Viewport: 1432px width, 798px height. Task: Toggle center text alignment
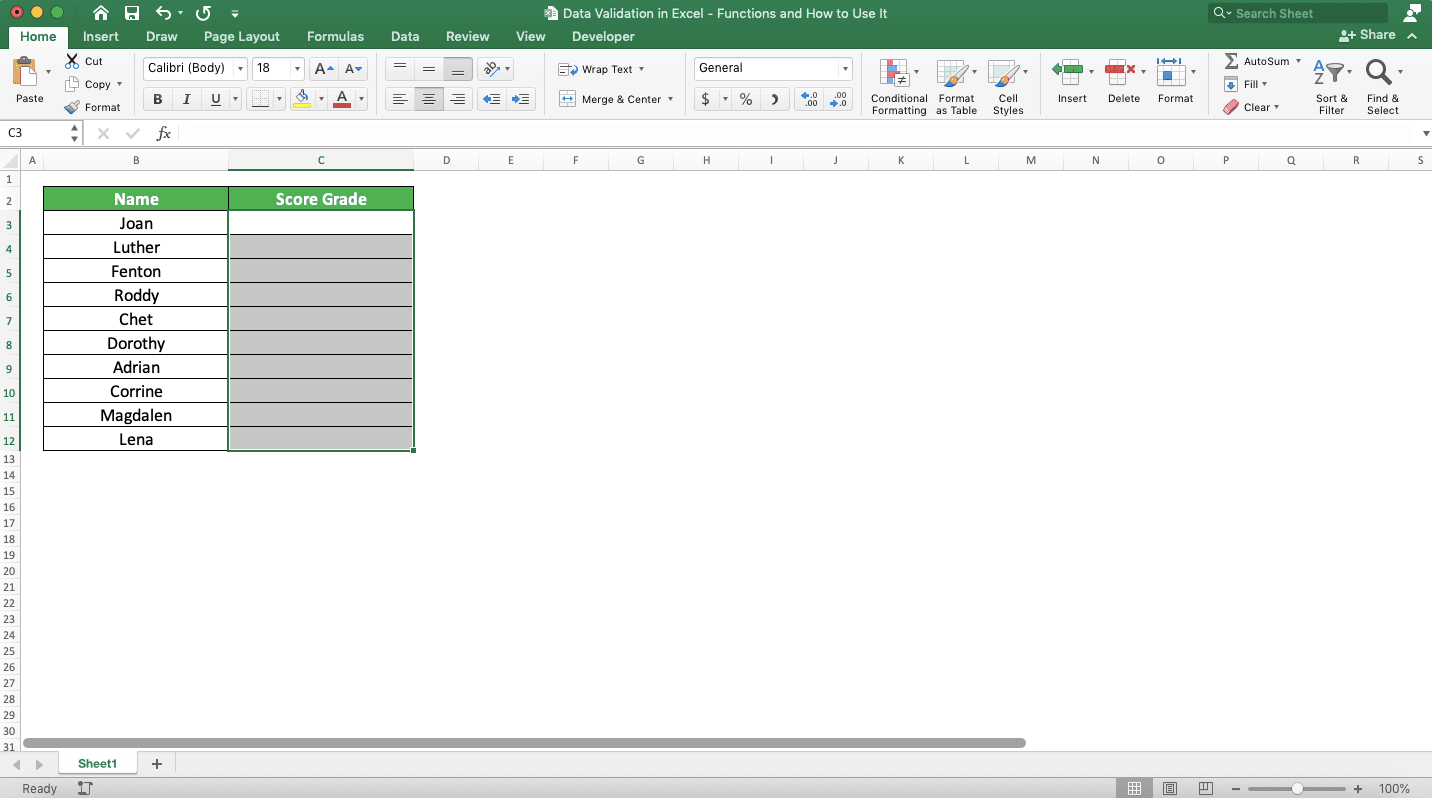[x=429, y=99]
